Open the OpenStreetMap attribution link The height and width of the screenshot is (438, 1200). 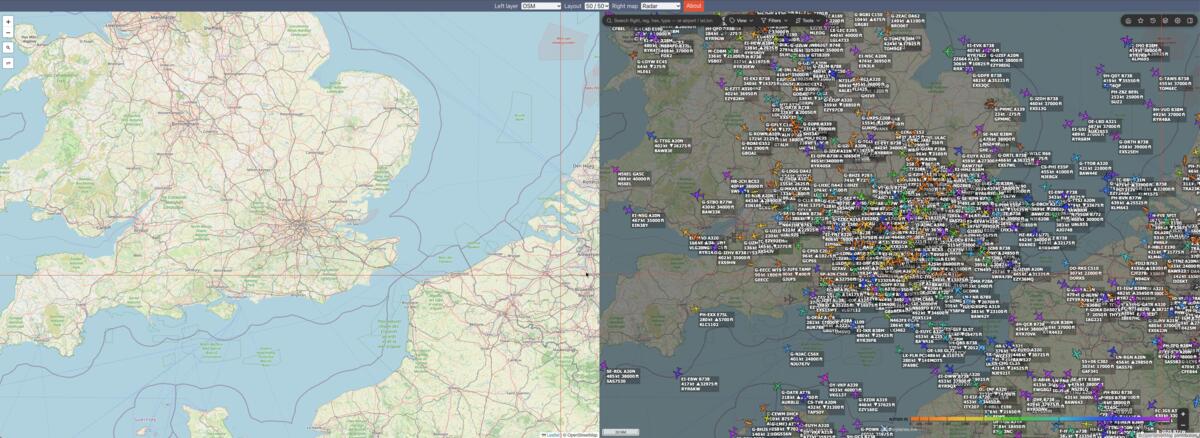582,435
